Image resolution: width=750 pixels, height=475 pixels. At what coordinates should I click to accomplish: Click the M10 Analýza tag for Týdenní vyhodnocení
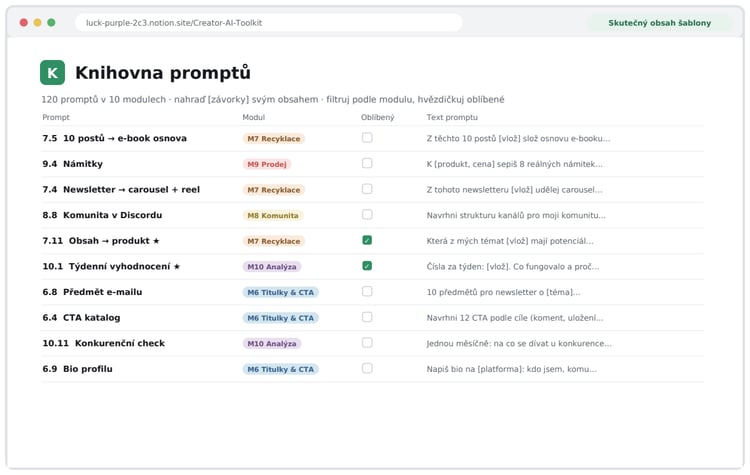[x=272, y=267]
